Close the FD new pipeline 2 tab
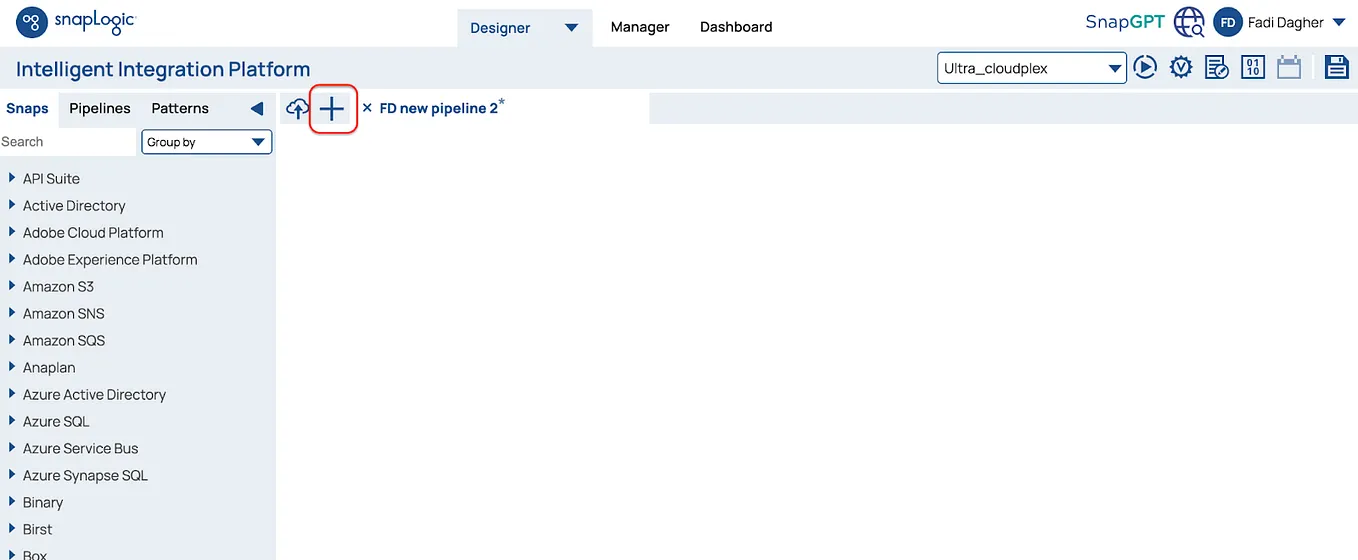The width and height of the screenshot is (1358, 560). click(367, 108)
